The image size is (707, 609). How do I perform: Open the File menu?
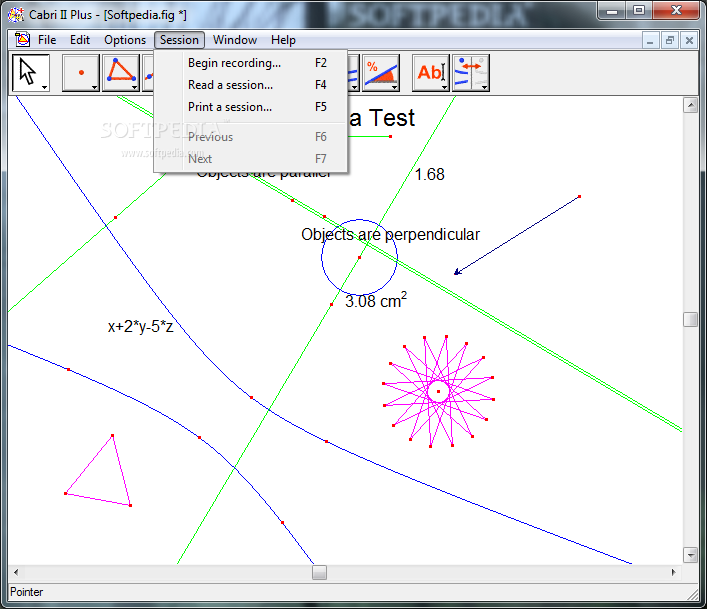47,40
